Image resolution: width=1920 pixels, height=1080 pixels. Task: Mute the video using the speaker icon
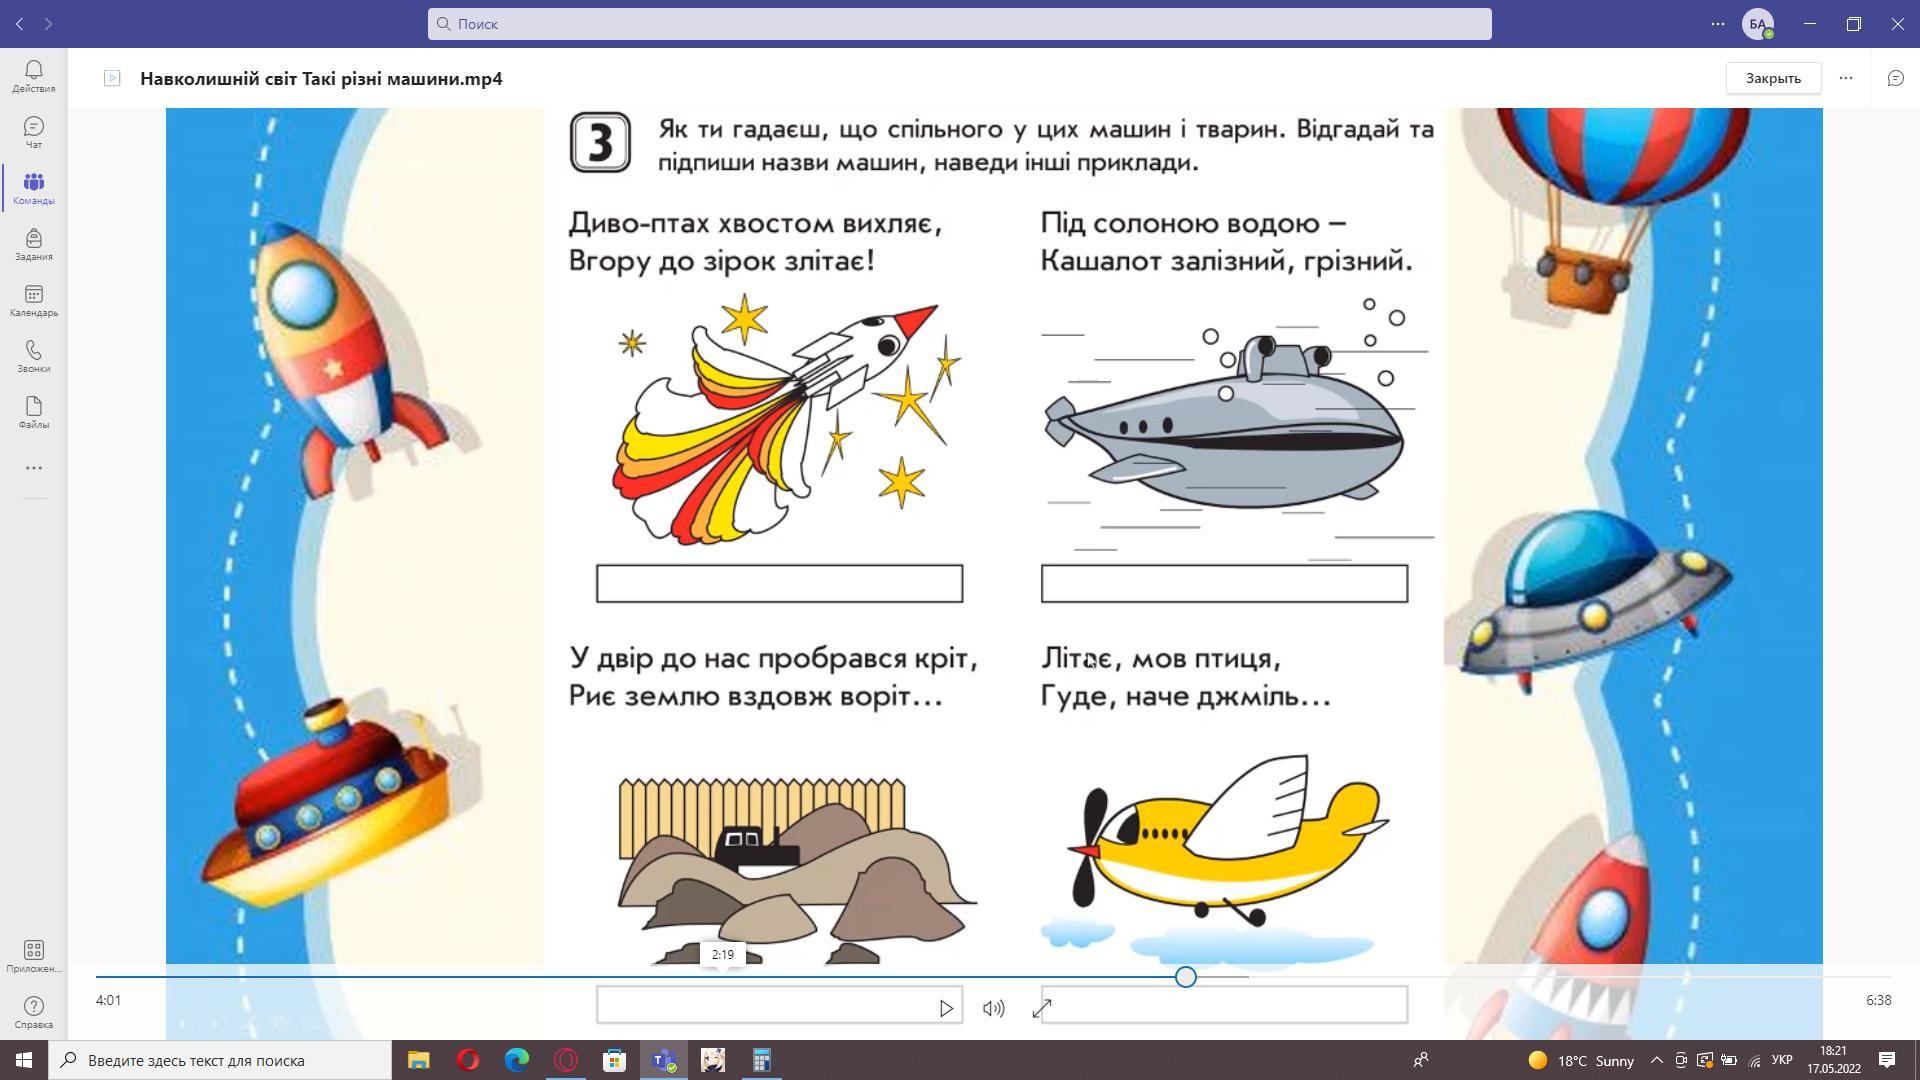coord(993,1008)
